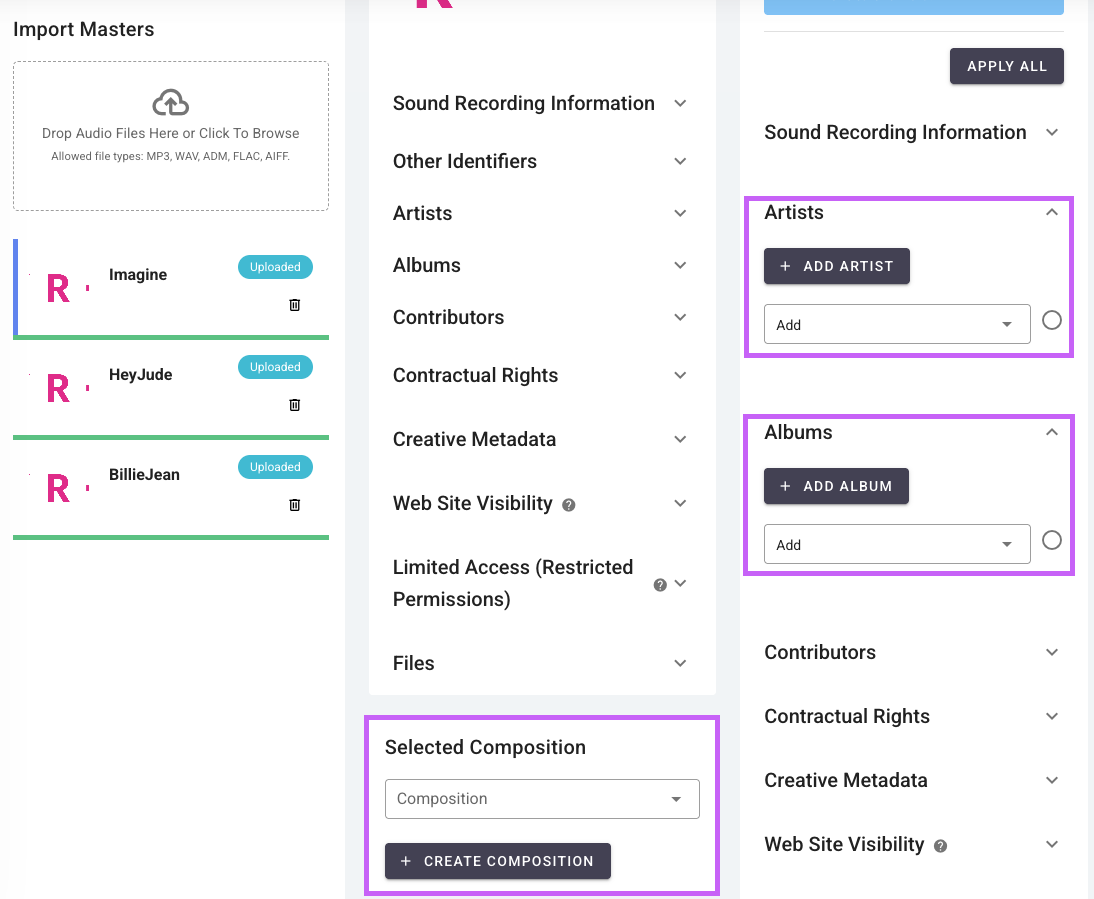
Task: Remove BillieJean using trash icon
Action: (294, 505)
